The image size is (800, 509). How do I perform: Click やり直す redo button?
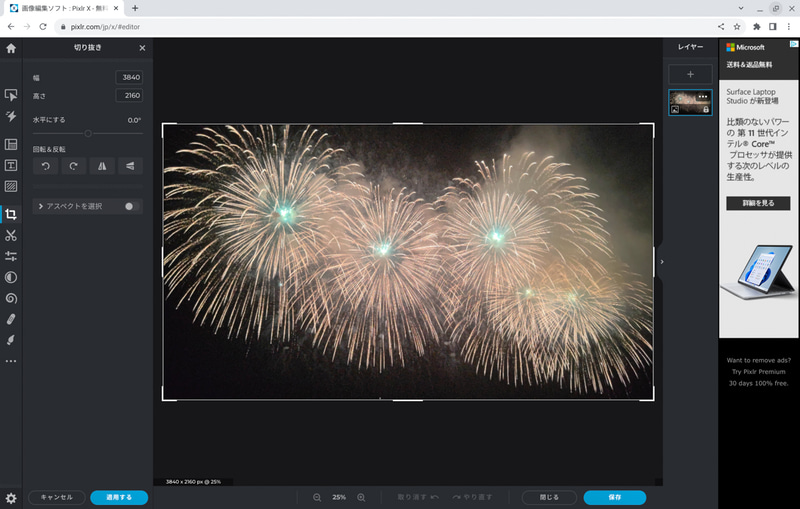[472, 497]
